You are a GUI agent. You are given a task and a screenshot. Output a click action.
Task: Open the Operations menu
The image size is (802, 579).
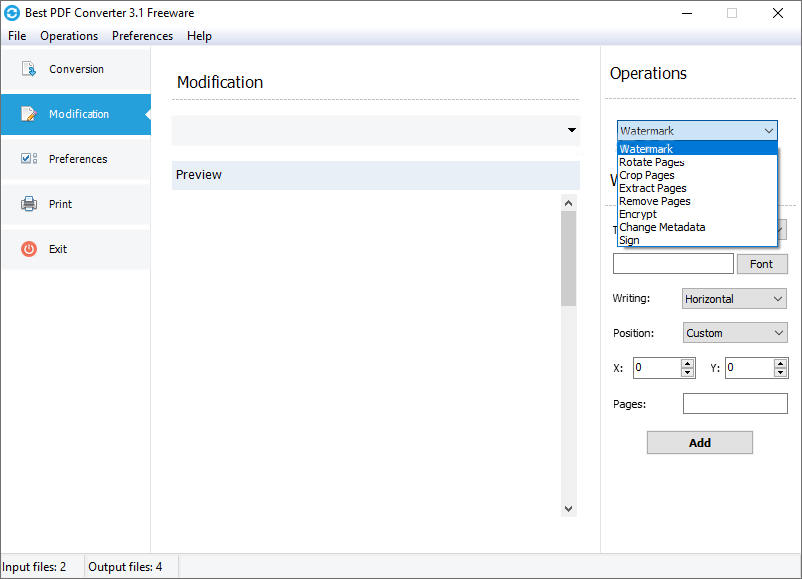pos(69,36)
